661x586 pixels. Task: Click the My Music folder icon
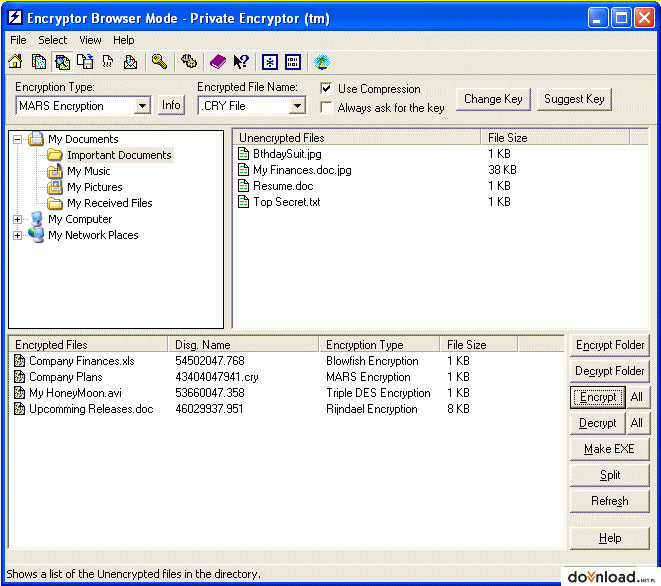[55, 171]
